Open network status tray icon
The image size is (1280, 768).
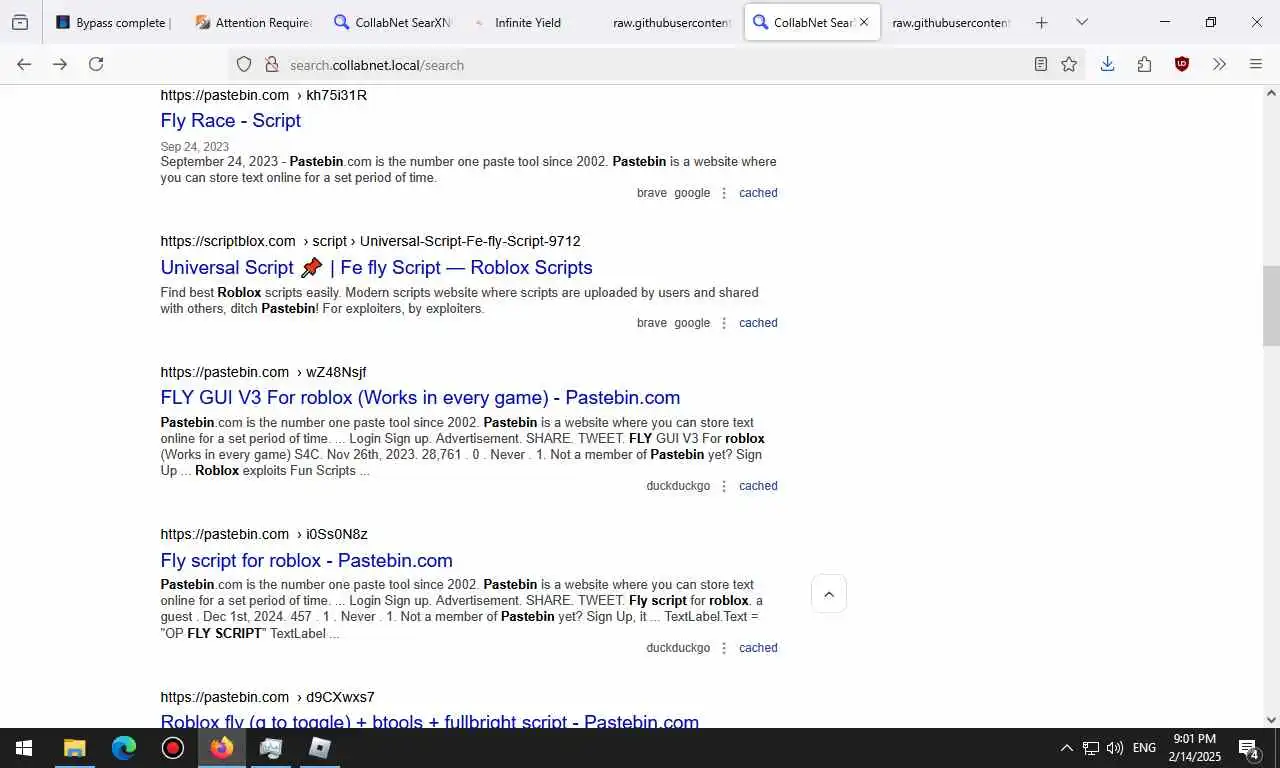point(1091,748)
